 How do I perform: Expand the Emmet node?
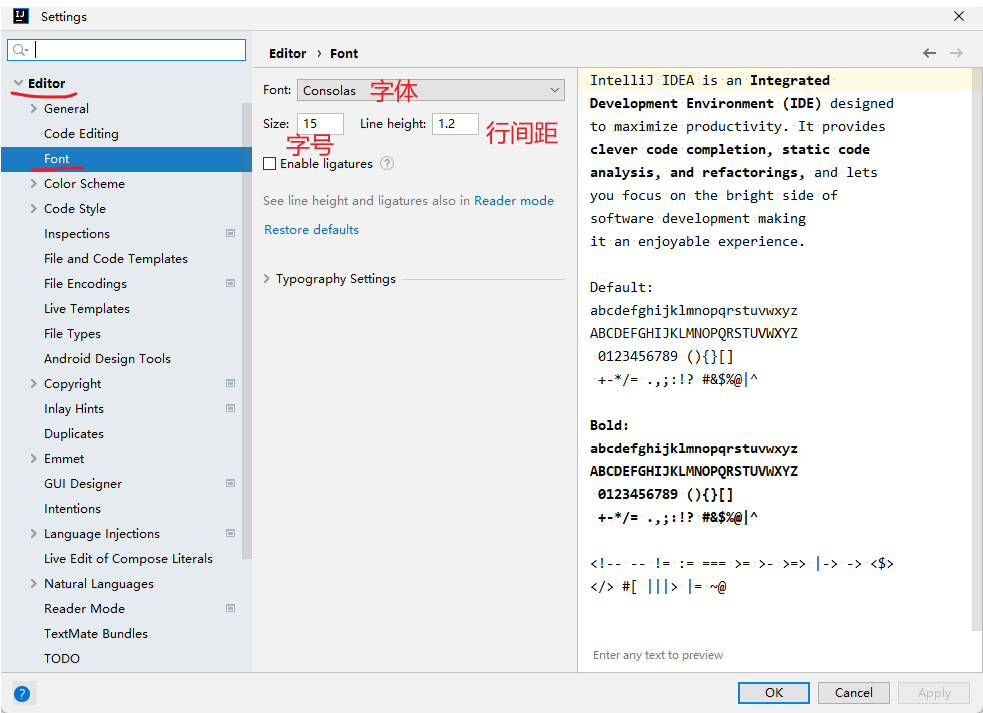(34, 458)
